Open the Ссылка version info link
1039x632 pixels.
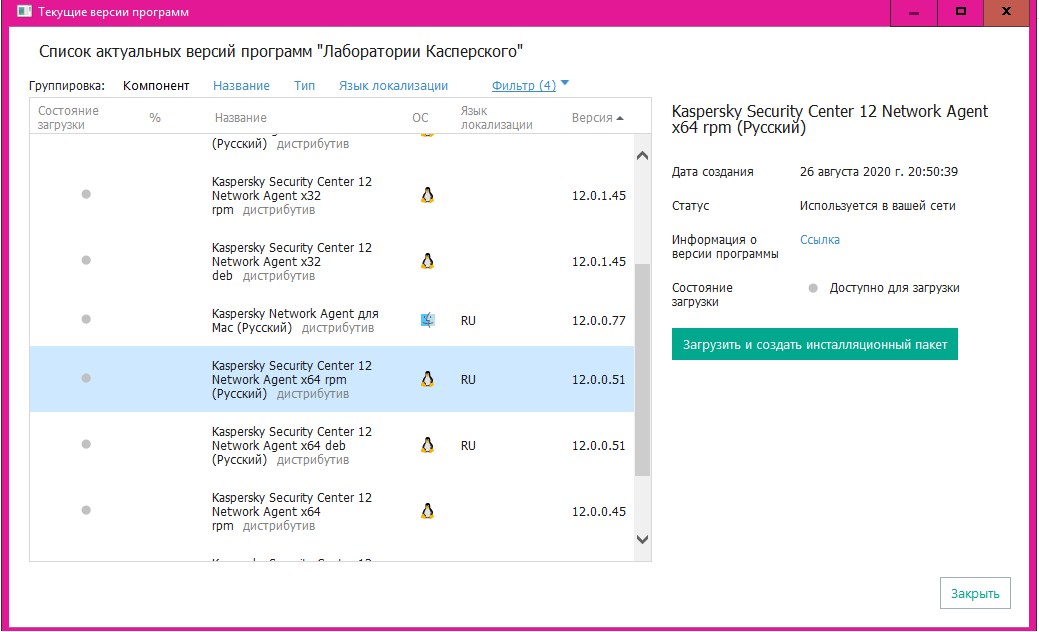820,240
